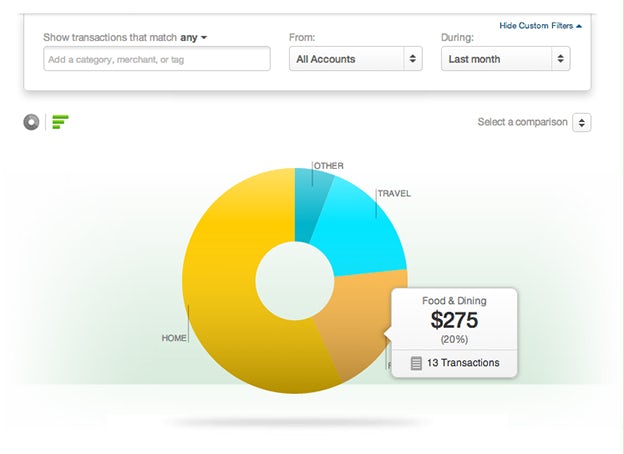Click the white center of the donut
The width and height of the screenshot is (624, 454).
[295, 281]
